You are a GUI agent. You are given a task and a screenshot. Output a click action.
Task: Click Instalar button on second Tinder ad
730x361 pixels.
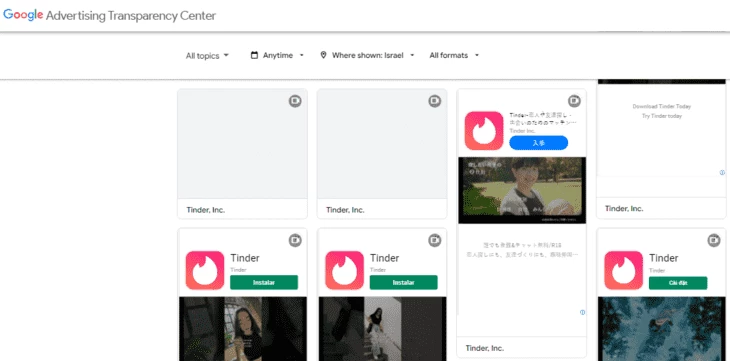(x=404, y=282)
